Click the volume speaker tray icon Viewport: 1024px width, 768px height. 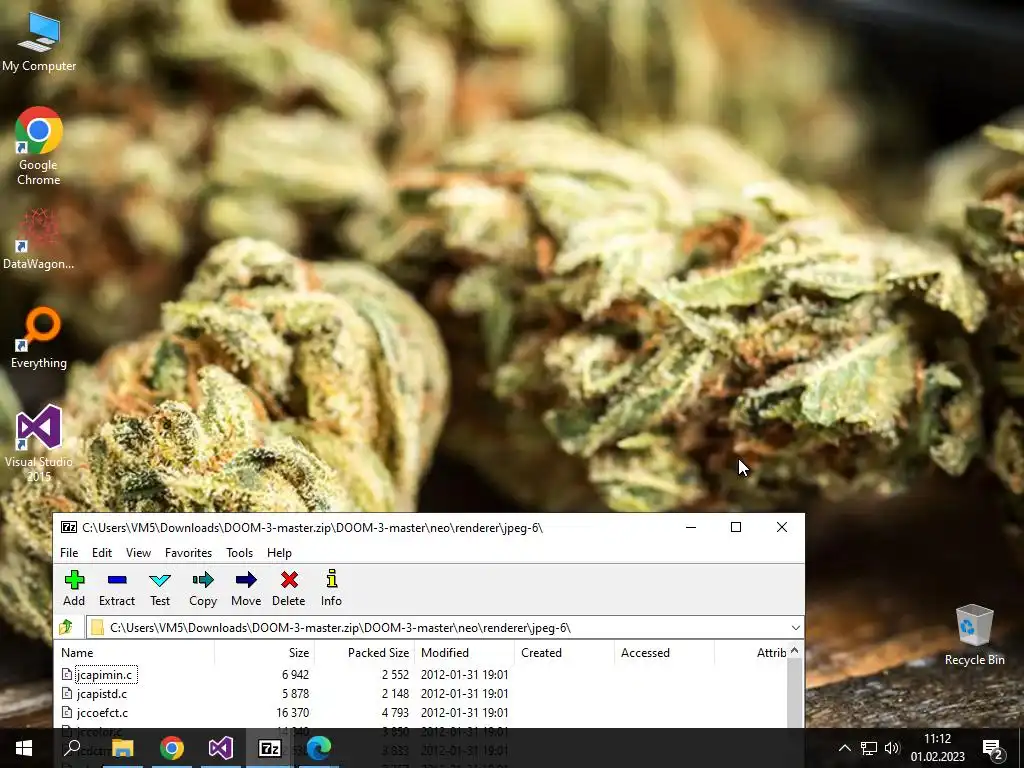(x=892, y=748)
